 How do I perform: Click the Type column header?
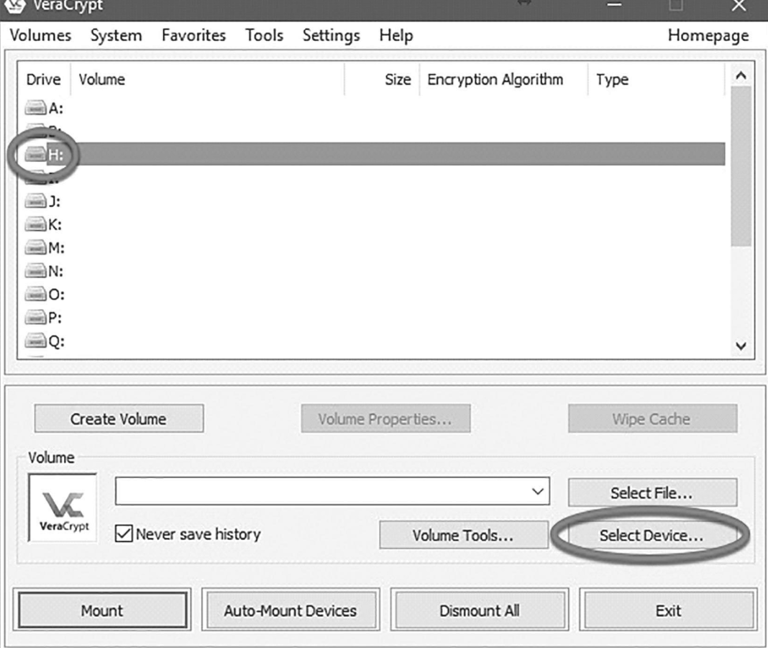pos(656,79)
